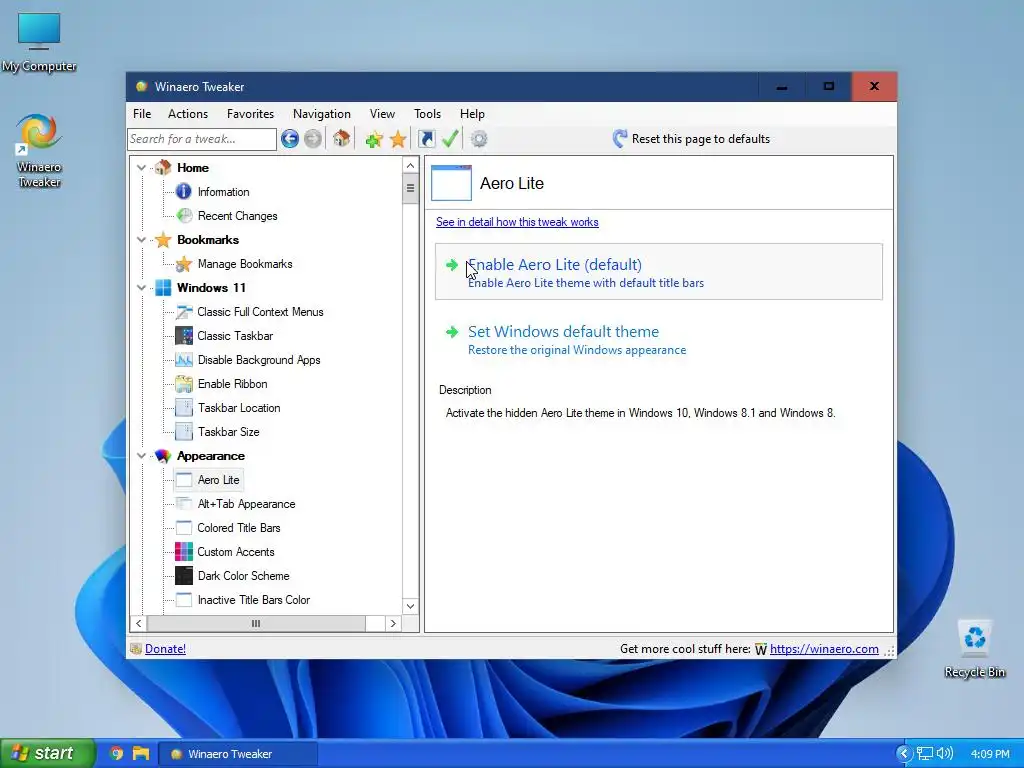Click the Appearance tree node
Image resolution: width=1024 pixels, height=768 pixels.
(x=210, y=456)
